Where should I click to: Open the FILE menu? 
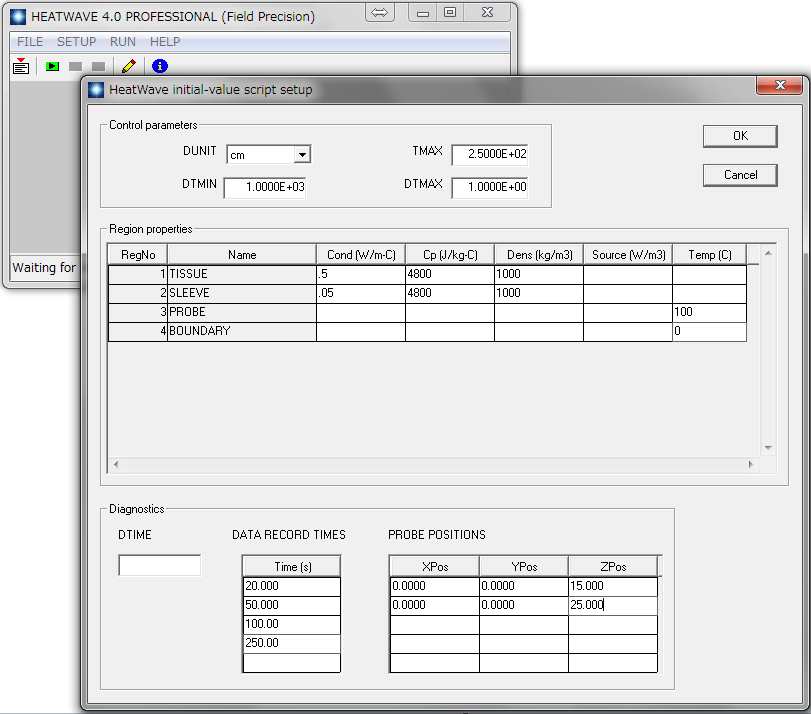(30, 41)
